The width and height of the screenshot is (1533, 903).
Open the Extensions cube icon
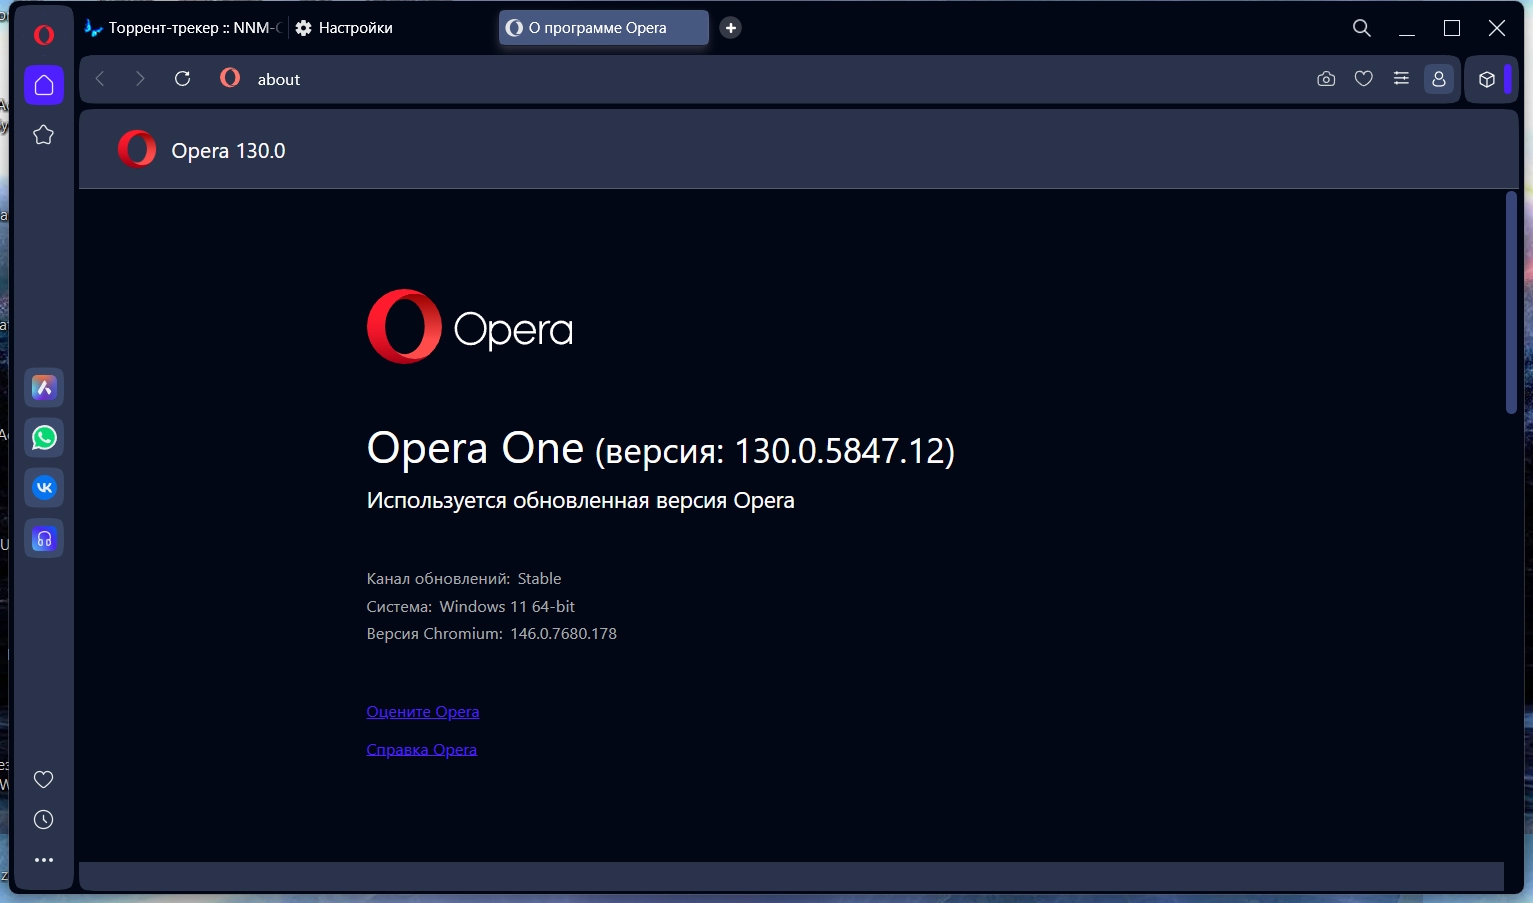[x=1487, y=80]
